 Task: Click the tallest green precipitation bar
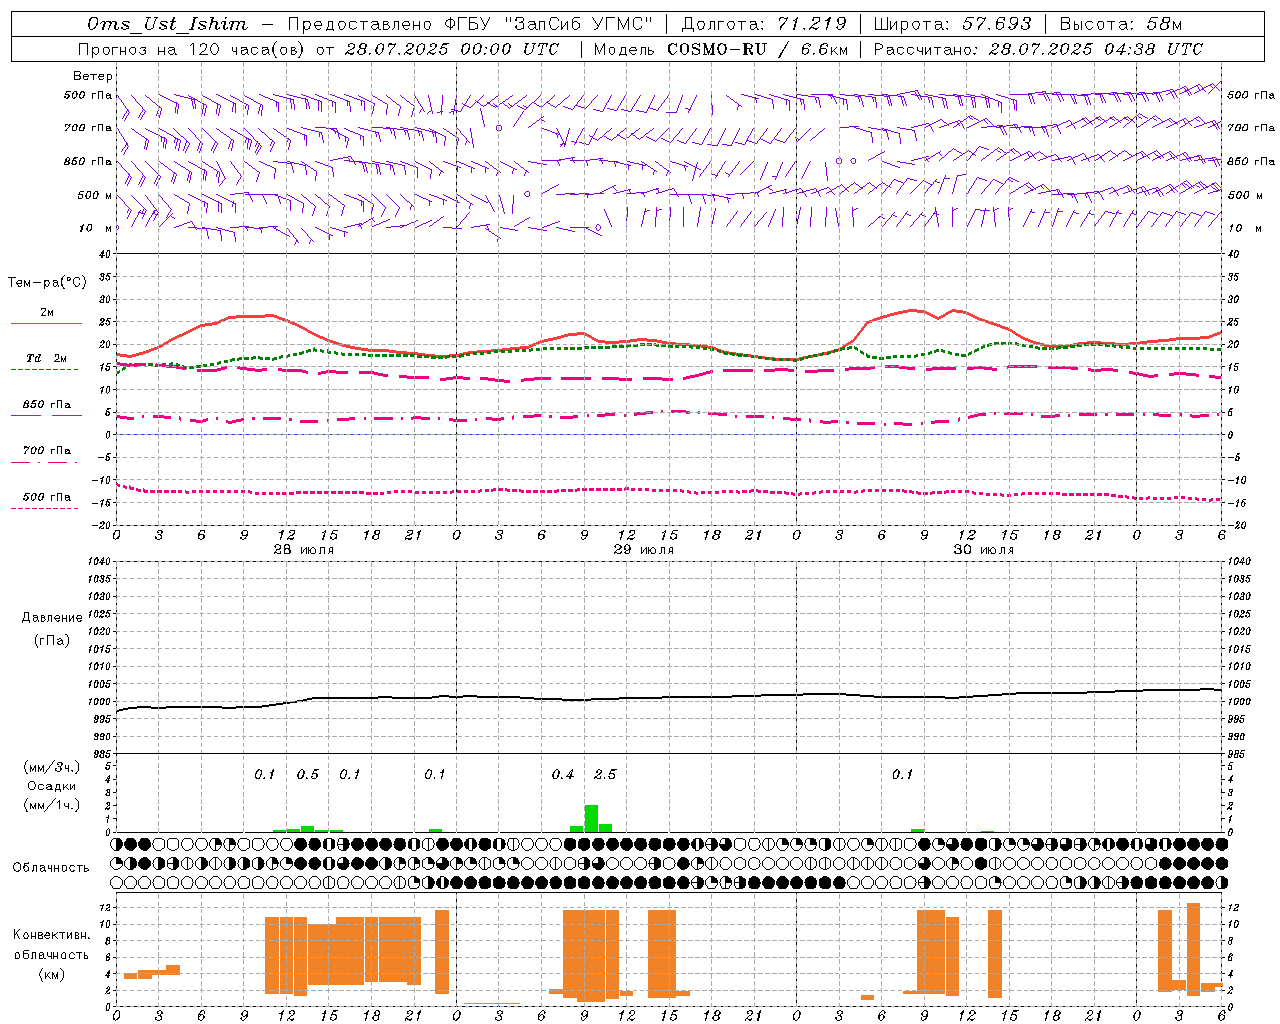pyautogui.click(x=591, y=818)
